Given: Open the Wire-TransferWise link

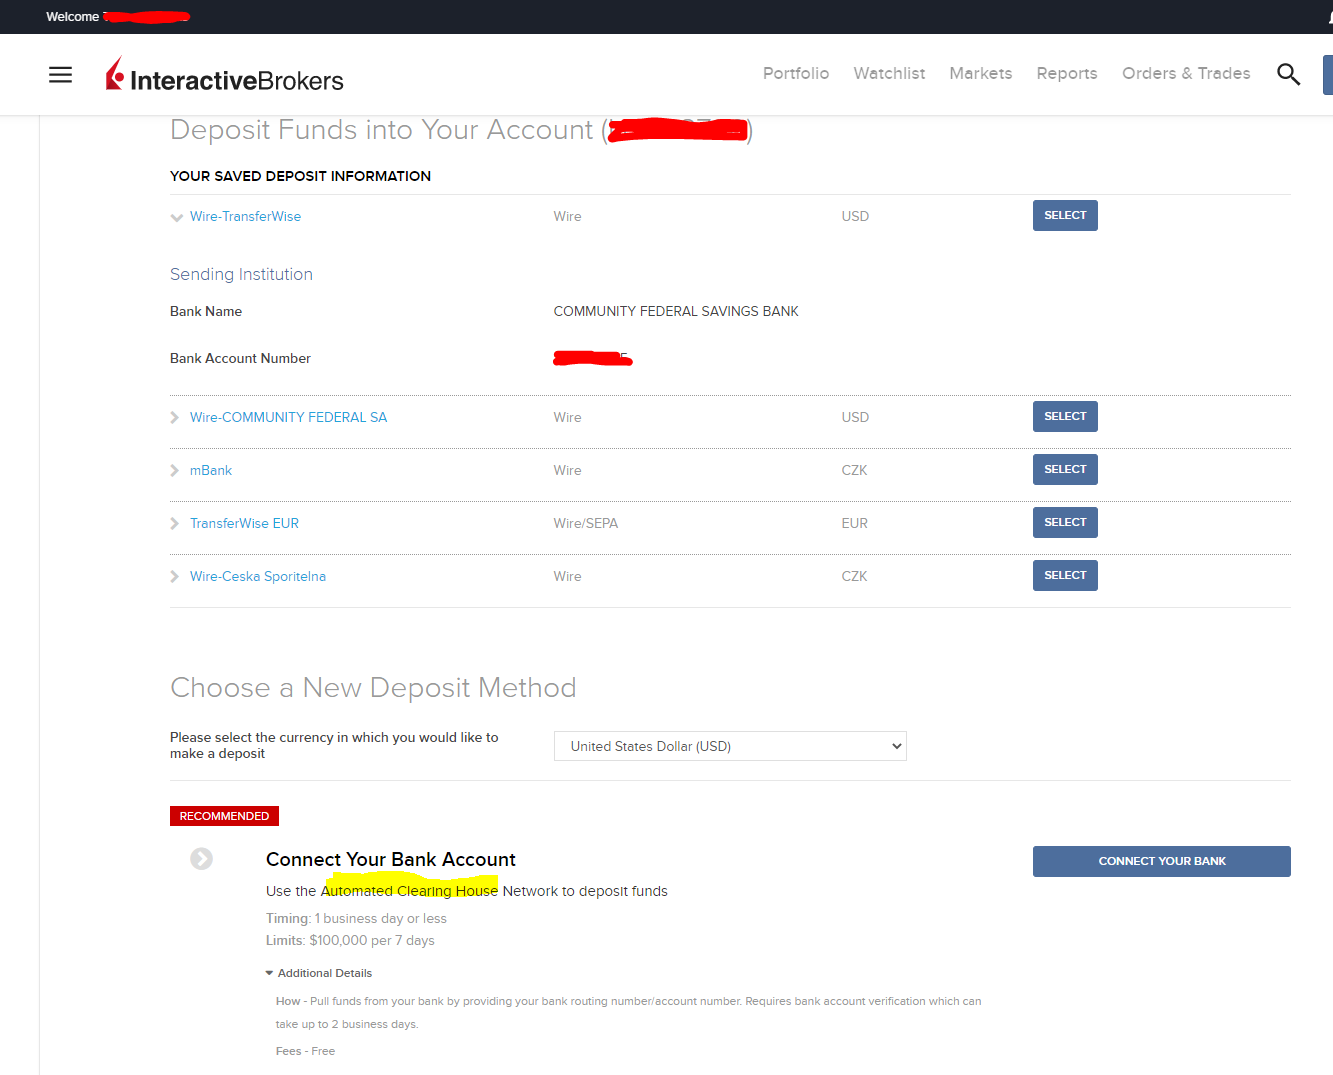Looking at the screenshot, I should [x=245, y=216].
